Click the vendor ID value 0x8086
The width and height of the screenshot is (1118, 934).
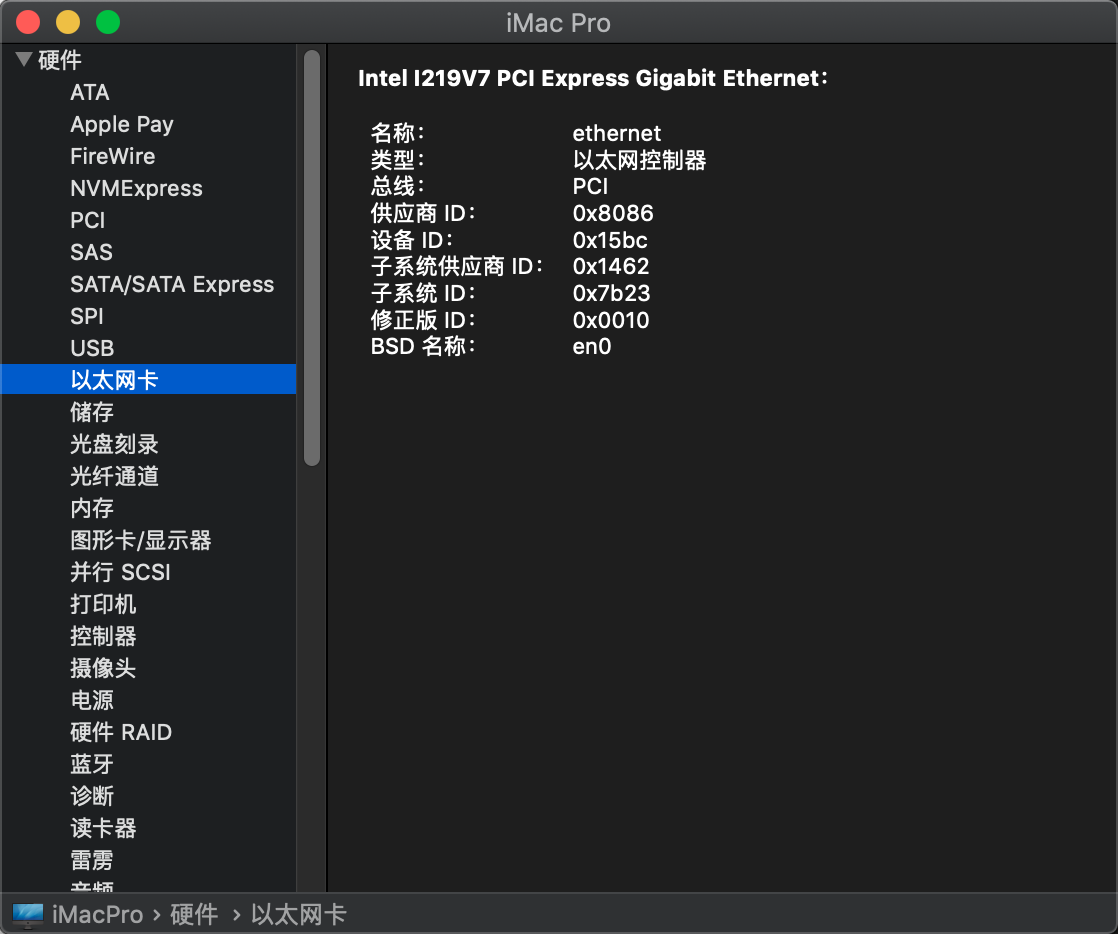tap(613, 213)
